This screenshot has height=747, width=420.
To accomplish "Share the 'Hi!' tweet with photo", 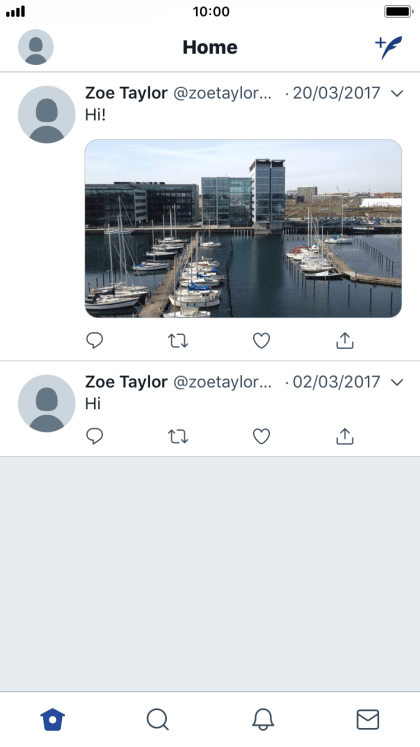I will [345, 340].
